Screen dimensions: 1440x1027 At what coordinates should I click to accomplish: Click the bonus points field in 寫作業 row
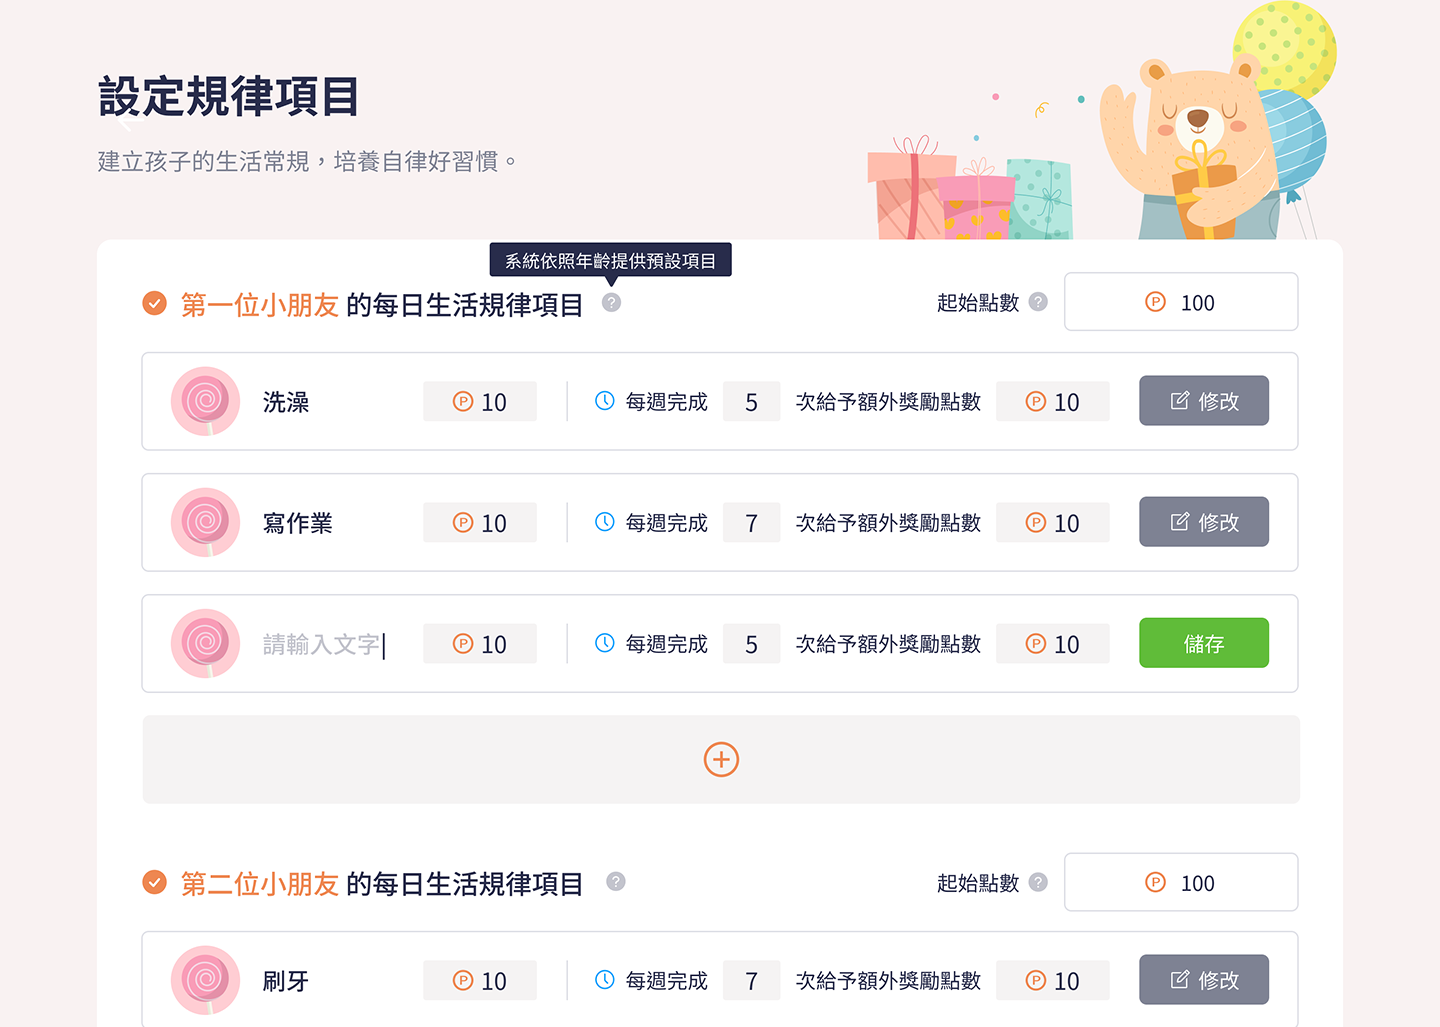[x=1053, y=523]
